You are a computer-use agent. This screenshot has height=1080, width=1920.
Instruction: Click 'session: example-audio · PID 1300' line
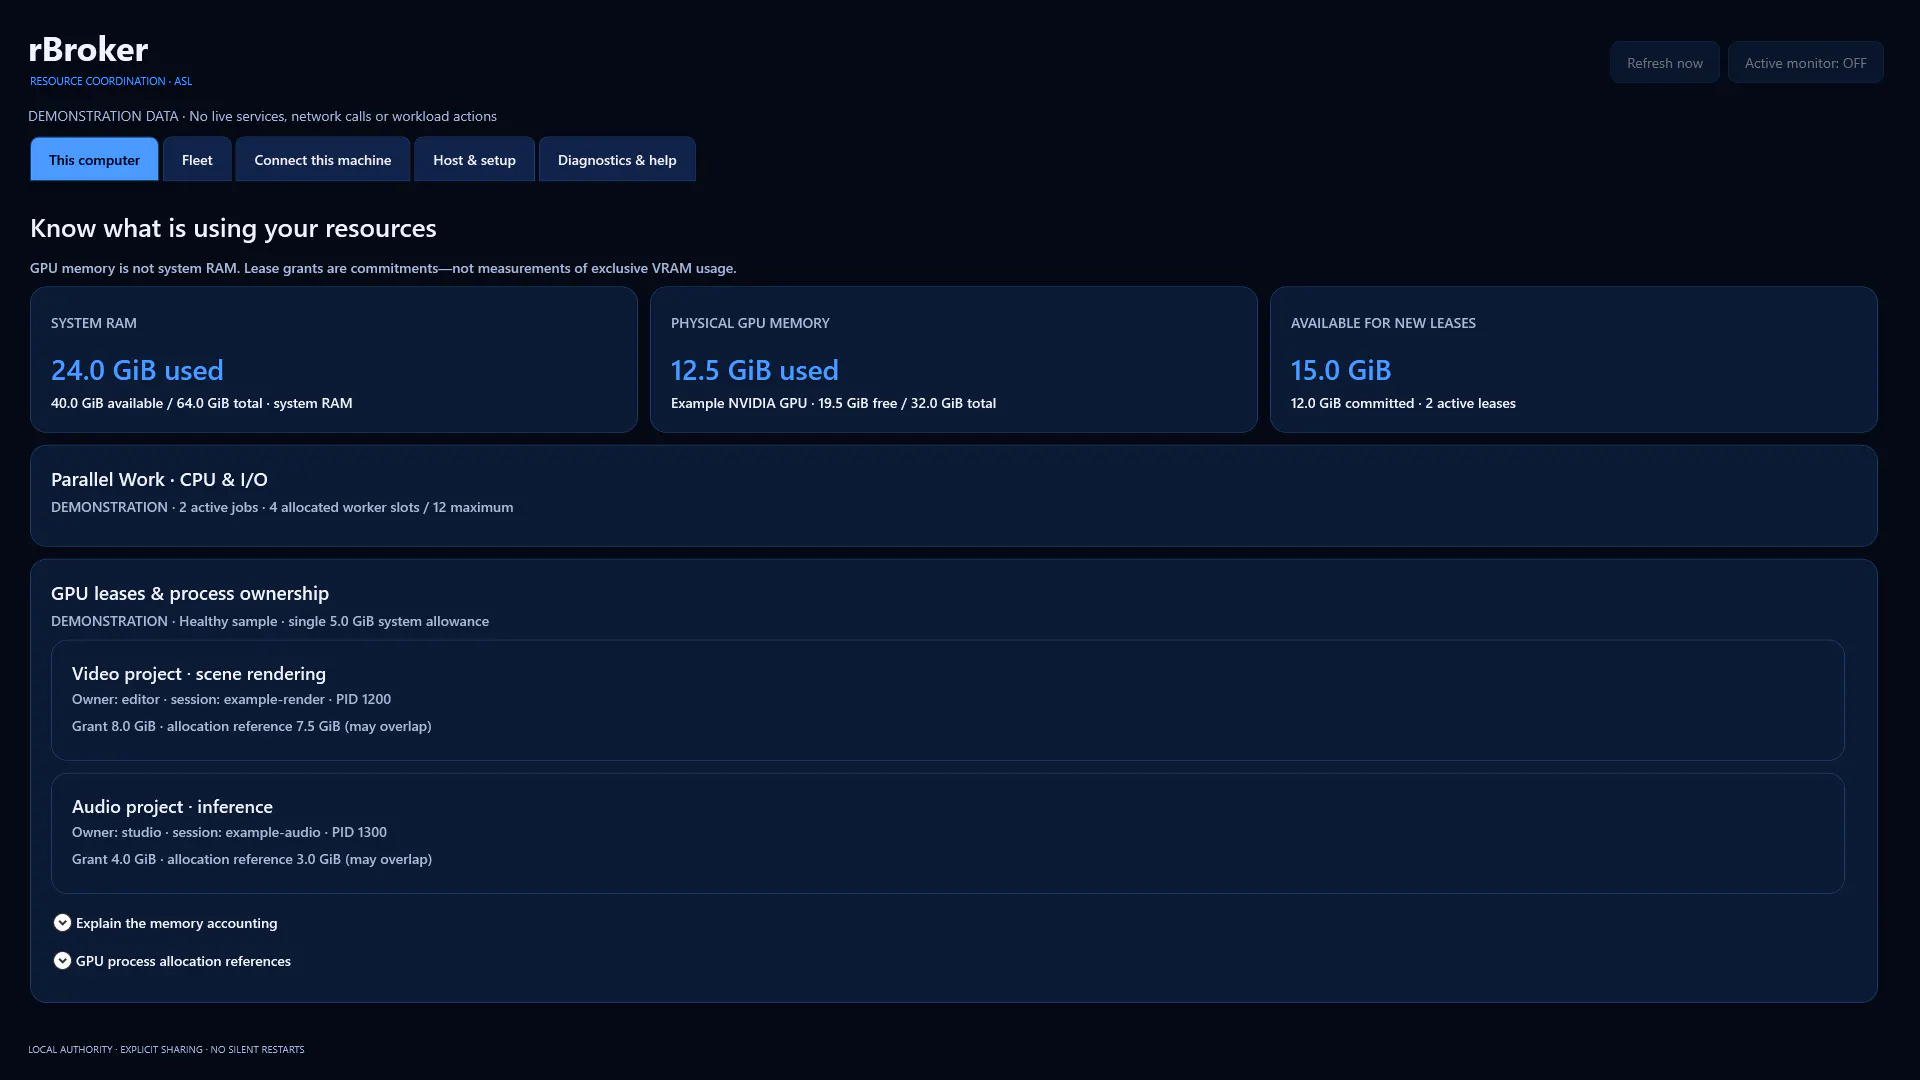[x=280, y=832]
